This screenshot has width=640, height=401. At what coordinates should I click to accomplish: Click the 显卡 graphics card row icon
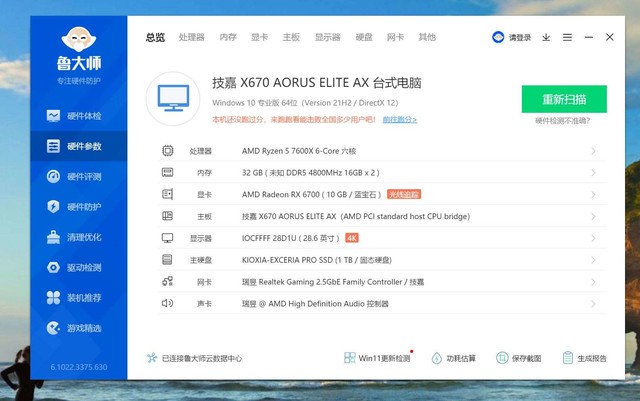pyautogui.click(x=167, y=194)
